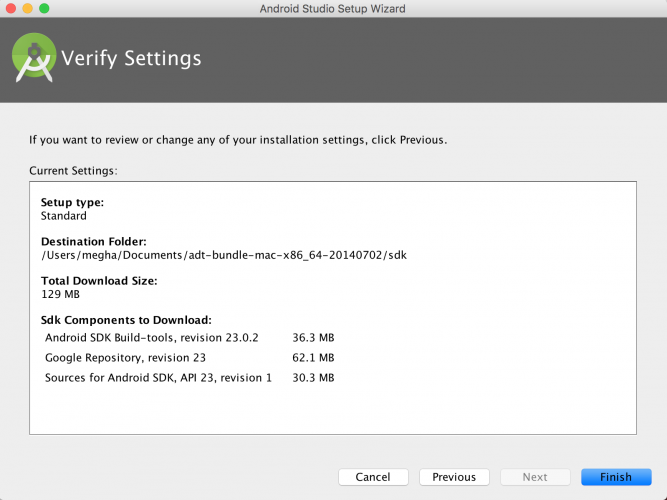667x500 pixels.
Task: Select the 36.3 MB size value
Action: pyautogui.click(x=313, y=337)
